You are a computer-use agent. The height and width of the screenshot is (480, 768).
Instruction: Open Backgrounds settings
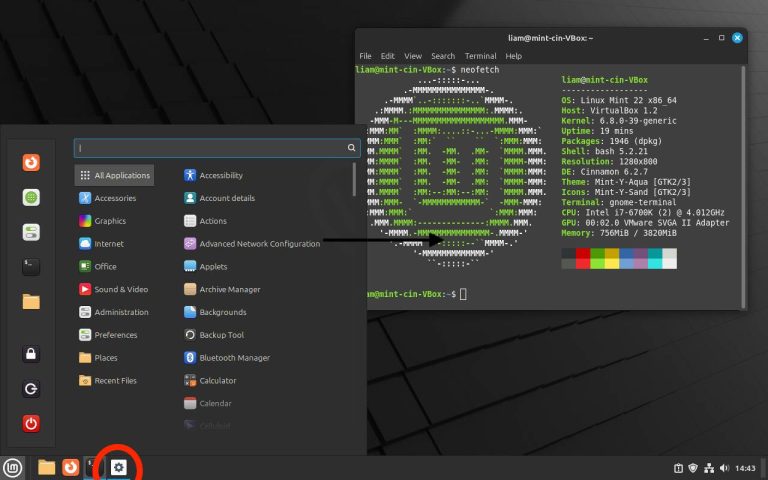(x=215, y=312)
